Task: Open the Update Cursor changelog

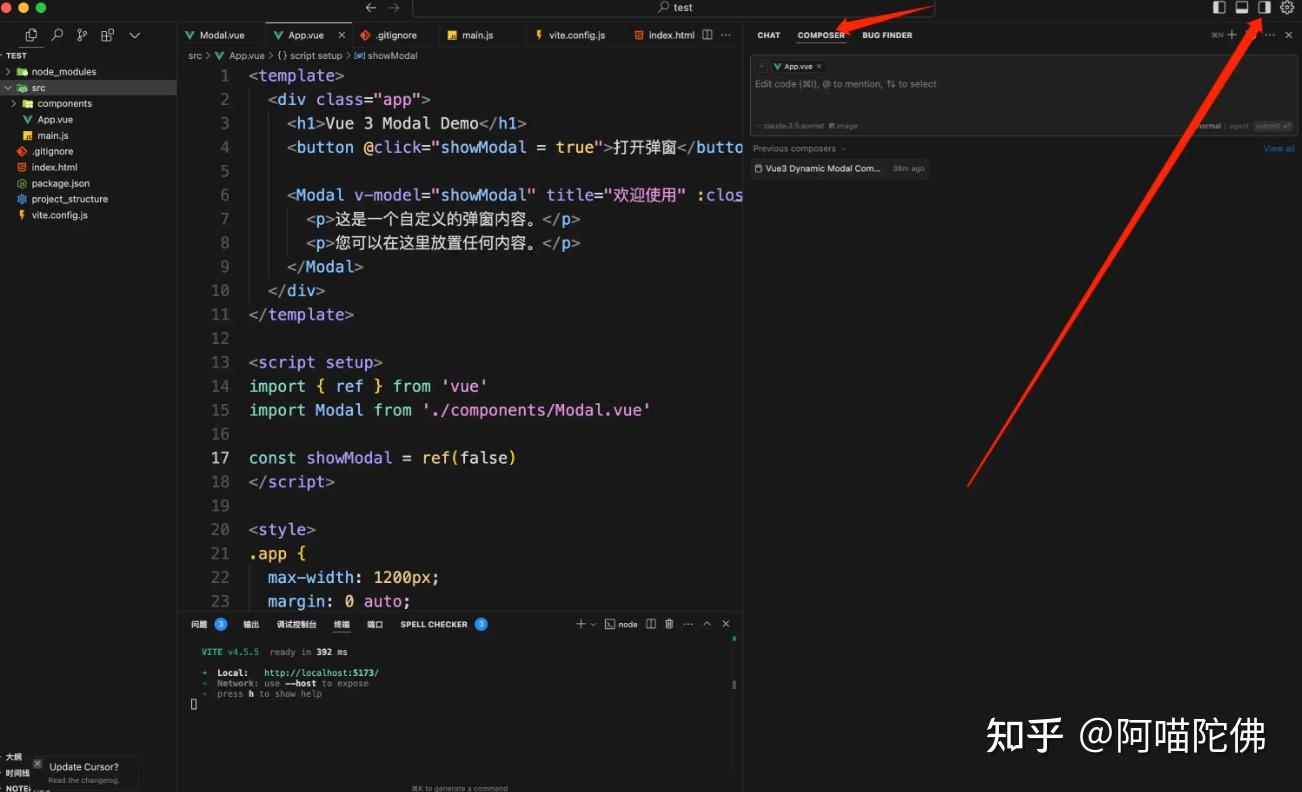Action: tap(86, 766)
